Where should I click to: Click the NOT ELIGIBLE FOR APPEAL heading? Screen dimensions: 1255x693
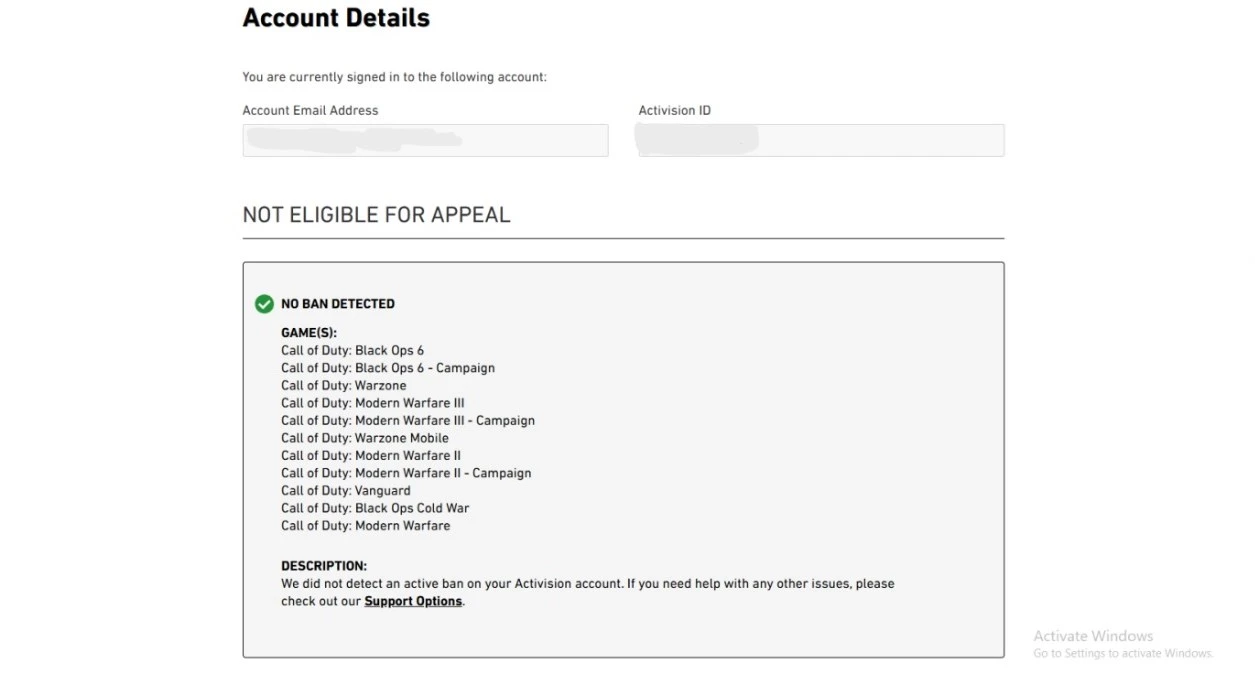pos(376,215)
